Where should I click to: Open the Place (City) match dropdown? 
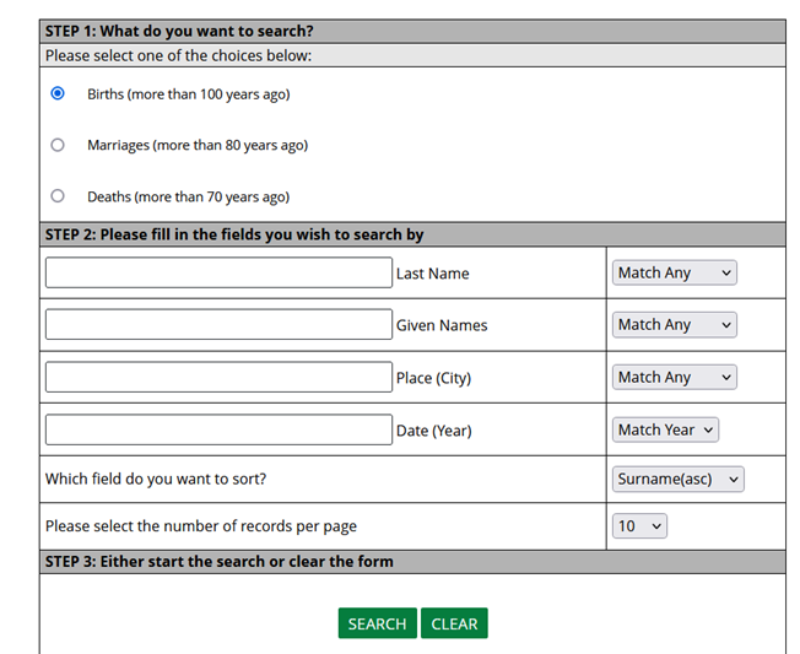(674, 377)
